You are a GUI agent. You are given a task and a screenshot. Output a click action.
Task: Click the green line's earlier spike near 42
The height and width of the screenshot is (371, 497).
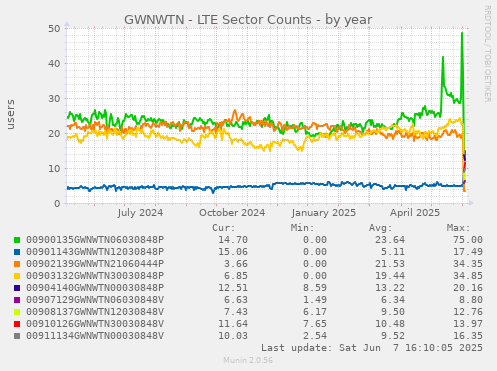443,57
